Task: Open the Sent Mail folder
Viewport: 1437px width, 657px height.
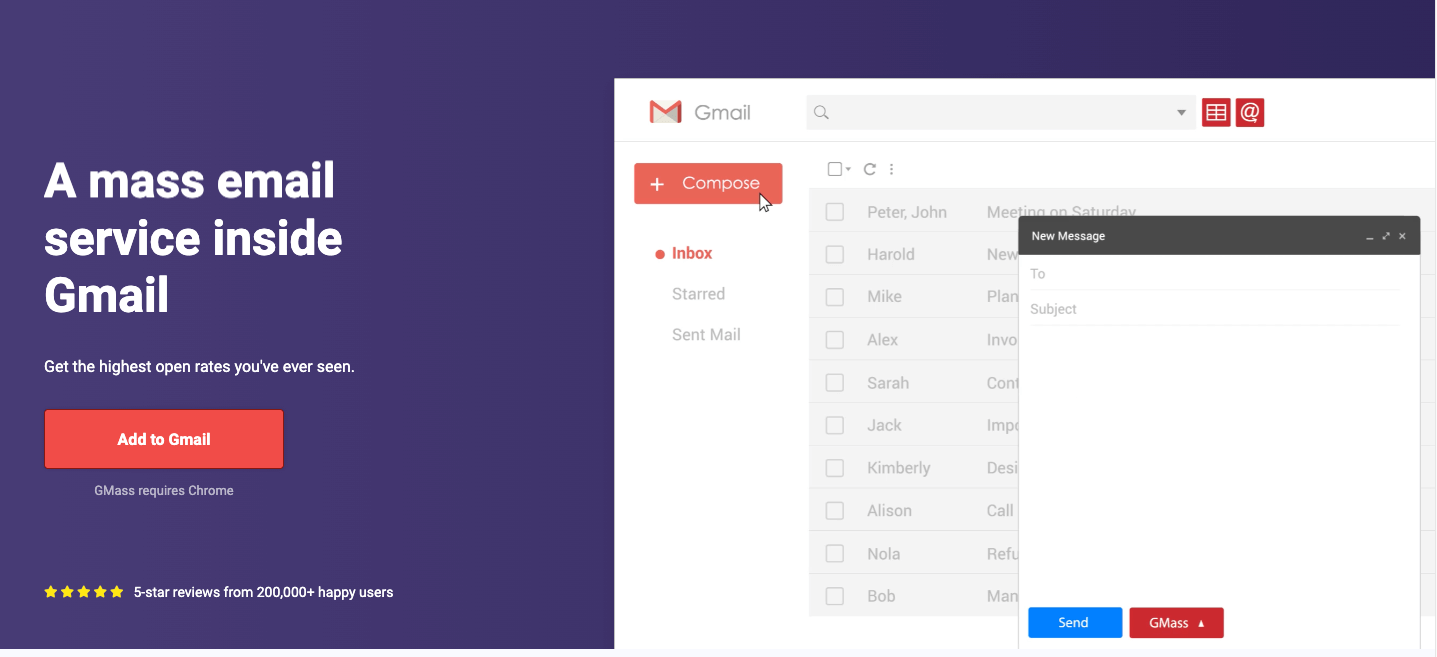Action: point(706,334)
